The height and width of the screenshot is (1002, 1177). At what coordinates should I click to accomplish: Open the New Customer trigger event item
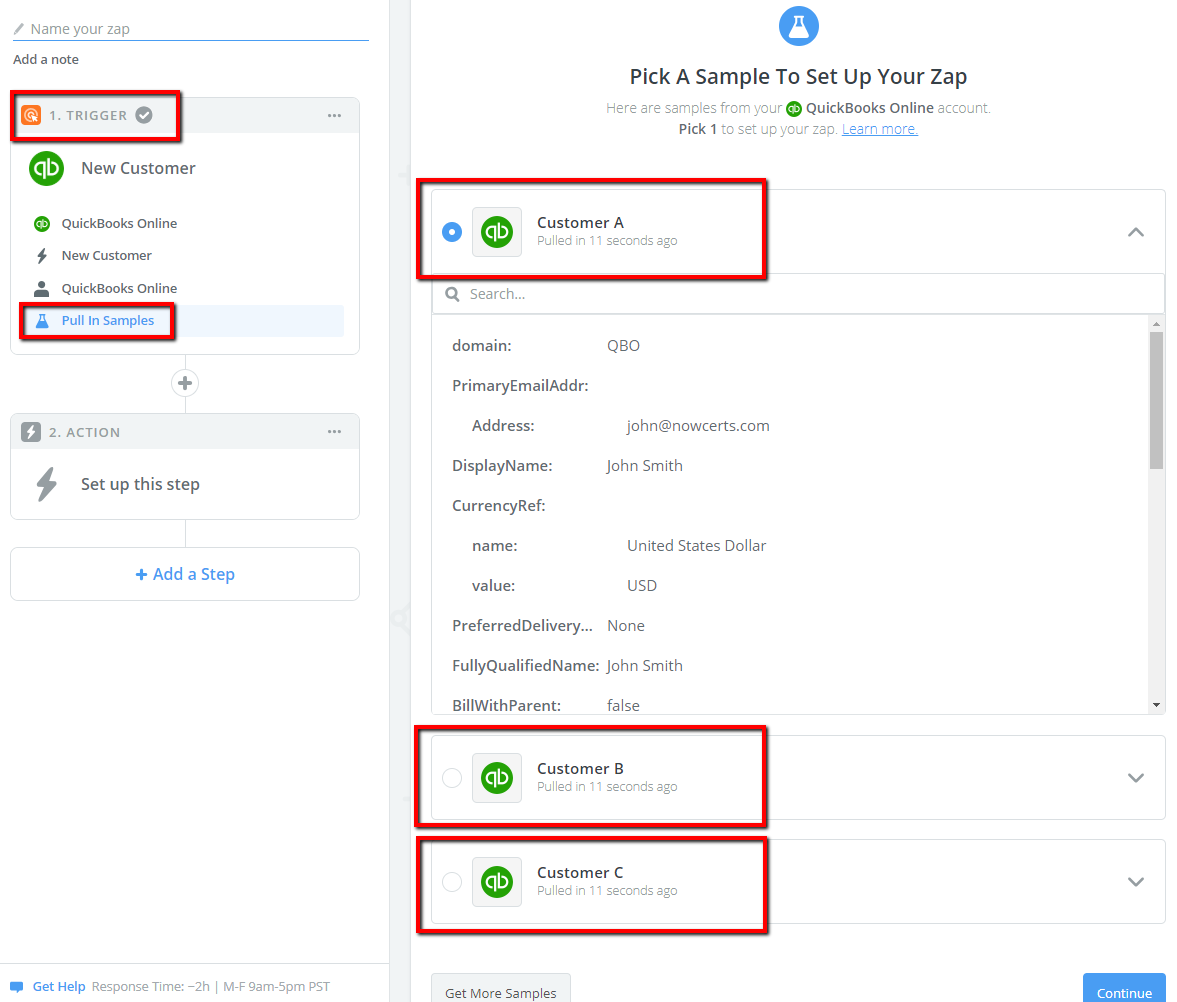[x=106, y=256]
